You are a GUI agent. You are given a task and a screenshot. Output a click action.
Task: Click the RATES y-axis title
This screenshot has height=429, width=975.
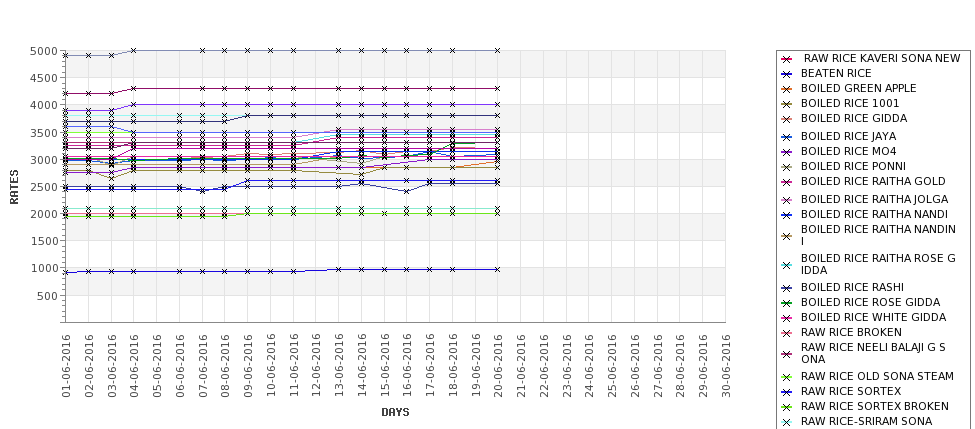(14, 187)
